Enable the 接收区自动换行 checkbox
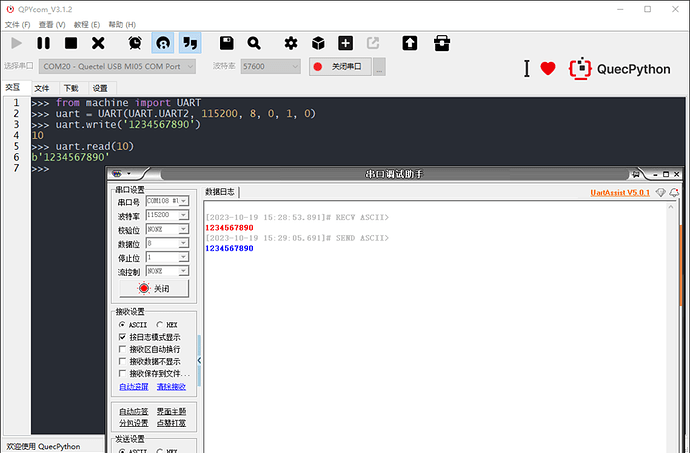The height and width of the screenshot is (453, 690). pyautogui.click(x=122, y=350)
